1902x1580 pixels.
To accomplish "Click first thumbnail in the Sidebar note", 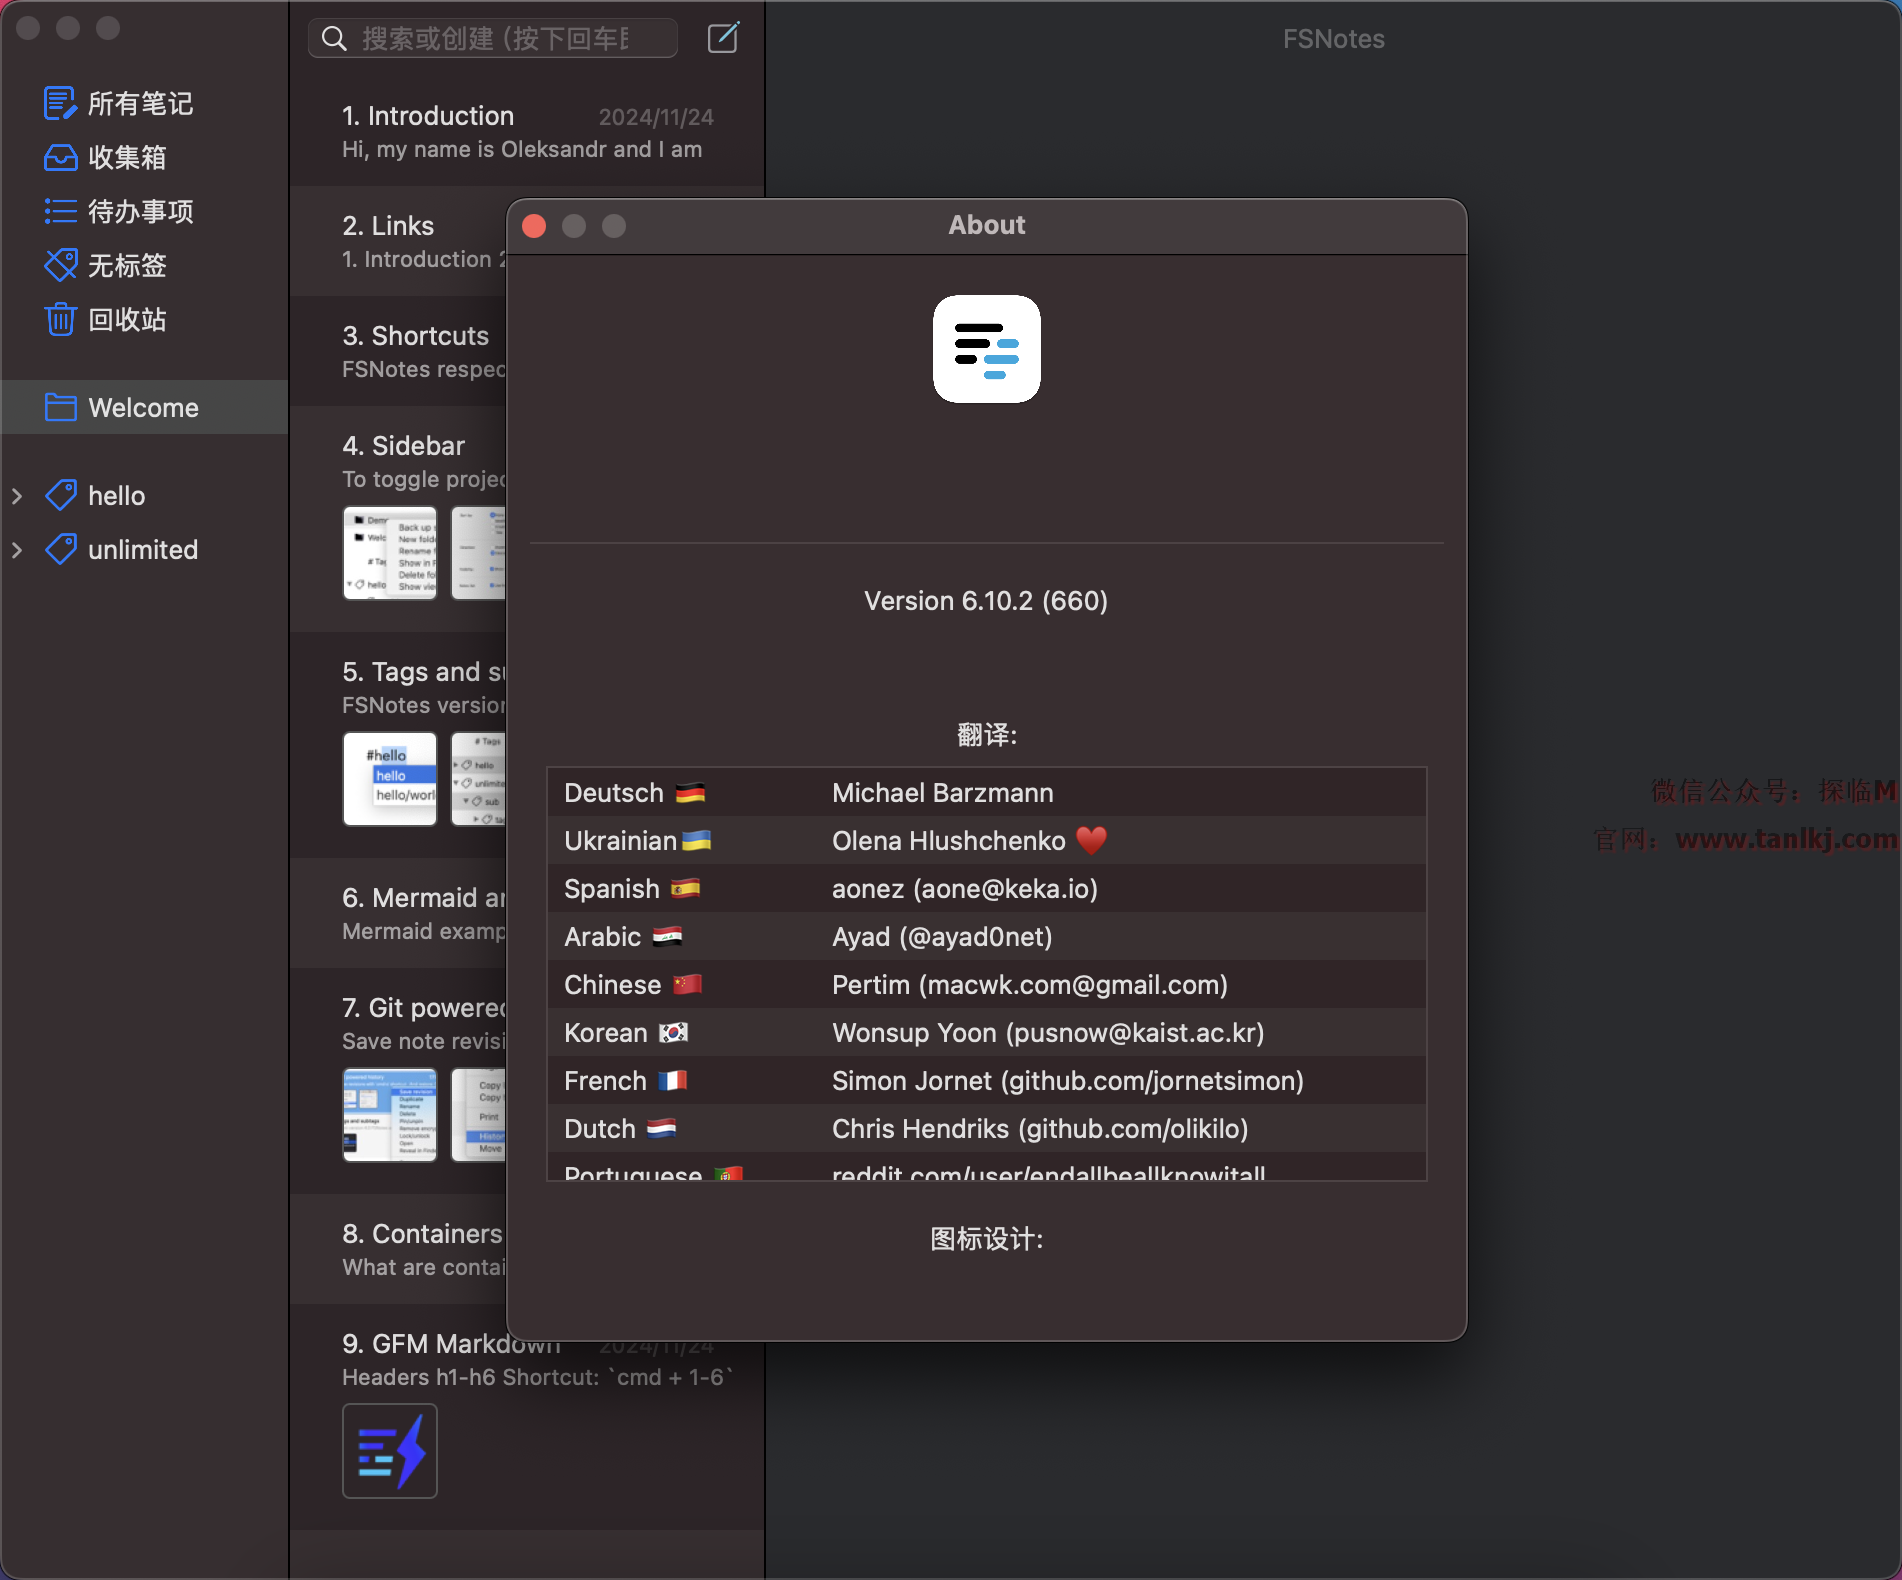I will tap(390, 553).
